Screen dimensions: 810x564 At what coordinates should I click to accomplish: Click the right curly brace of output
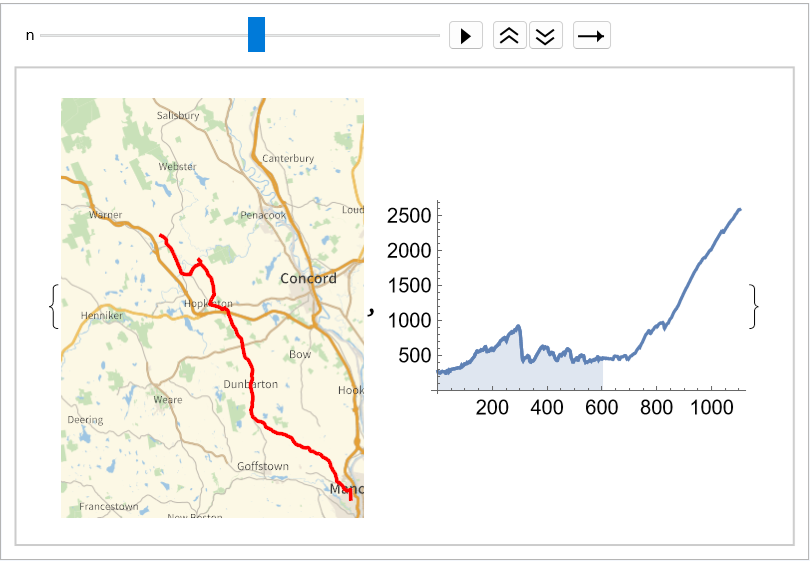pyautogui.click(x=754, y=306)
